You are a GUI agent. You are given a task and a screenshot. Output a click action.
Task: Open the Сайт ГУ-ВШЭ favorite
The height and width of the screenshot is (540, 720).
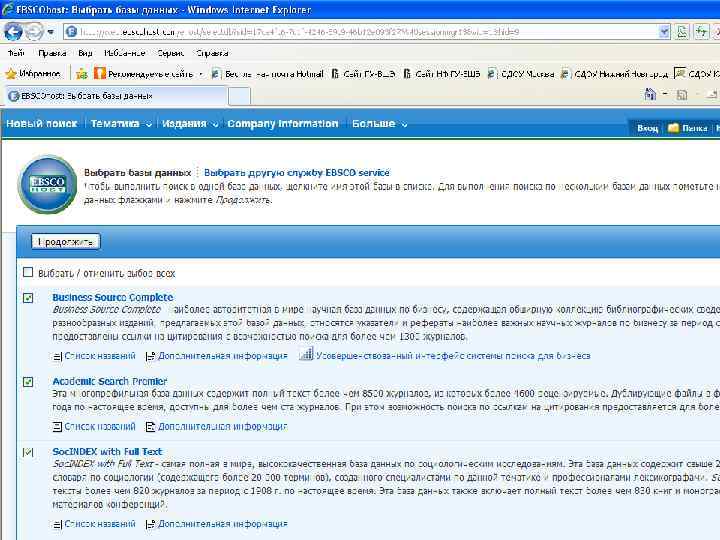pos(363,73)
